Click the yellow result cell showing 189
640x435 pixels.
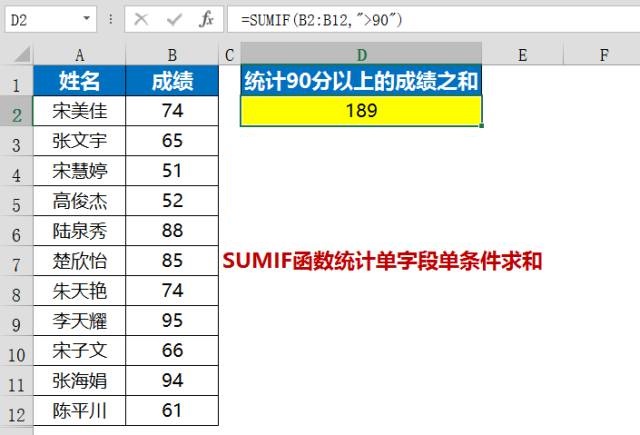coord(361,111)
